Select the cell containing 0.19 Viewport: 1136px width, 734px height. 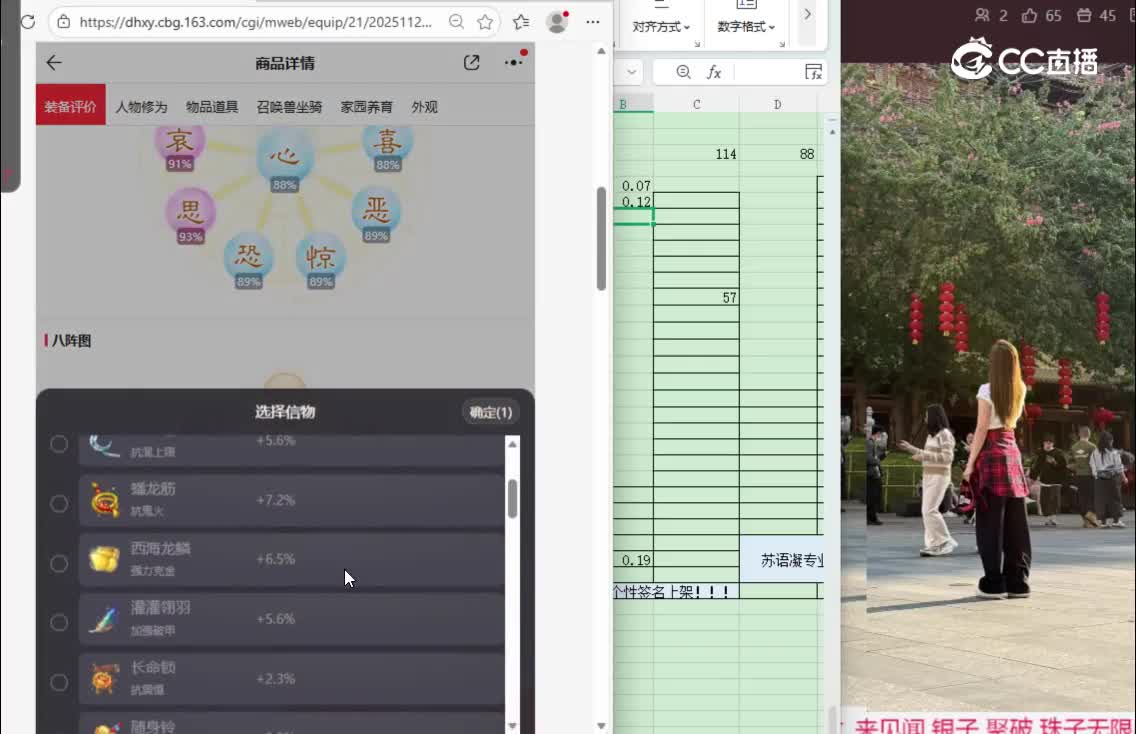(633, 560)
